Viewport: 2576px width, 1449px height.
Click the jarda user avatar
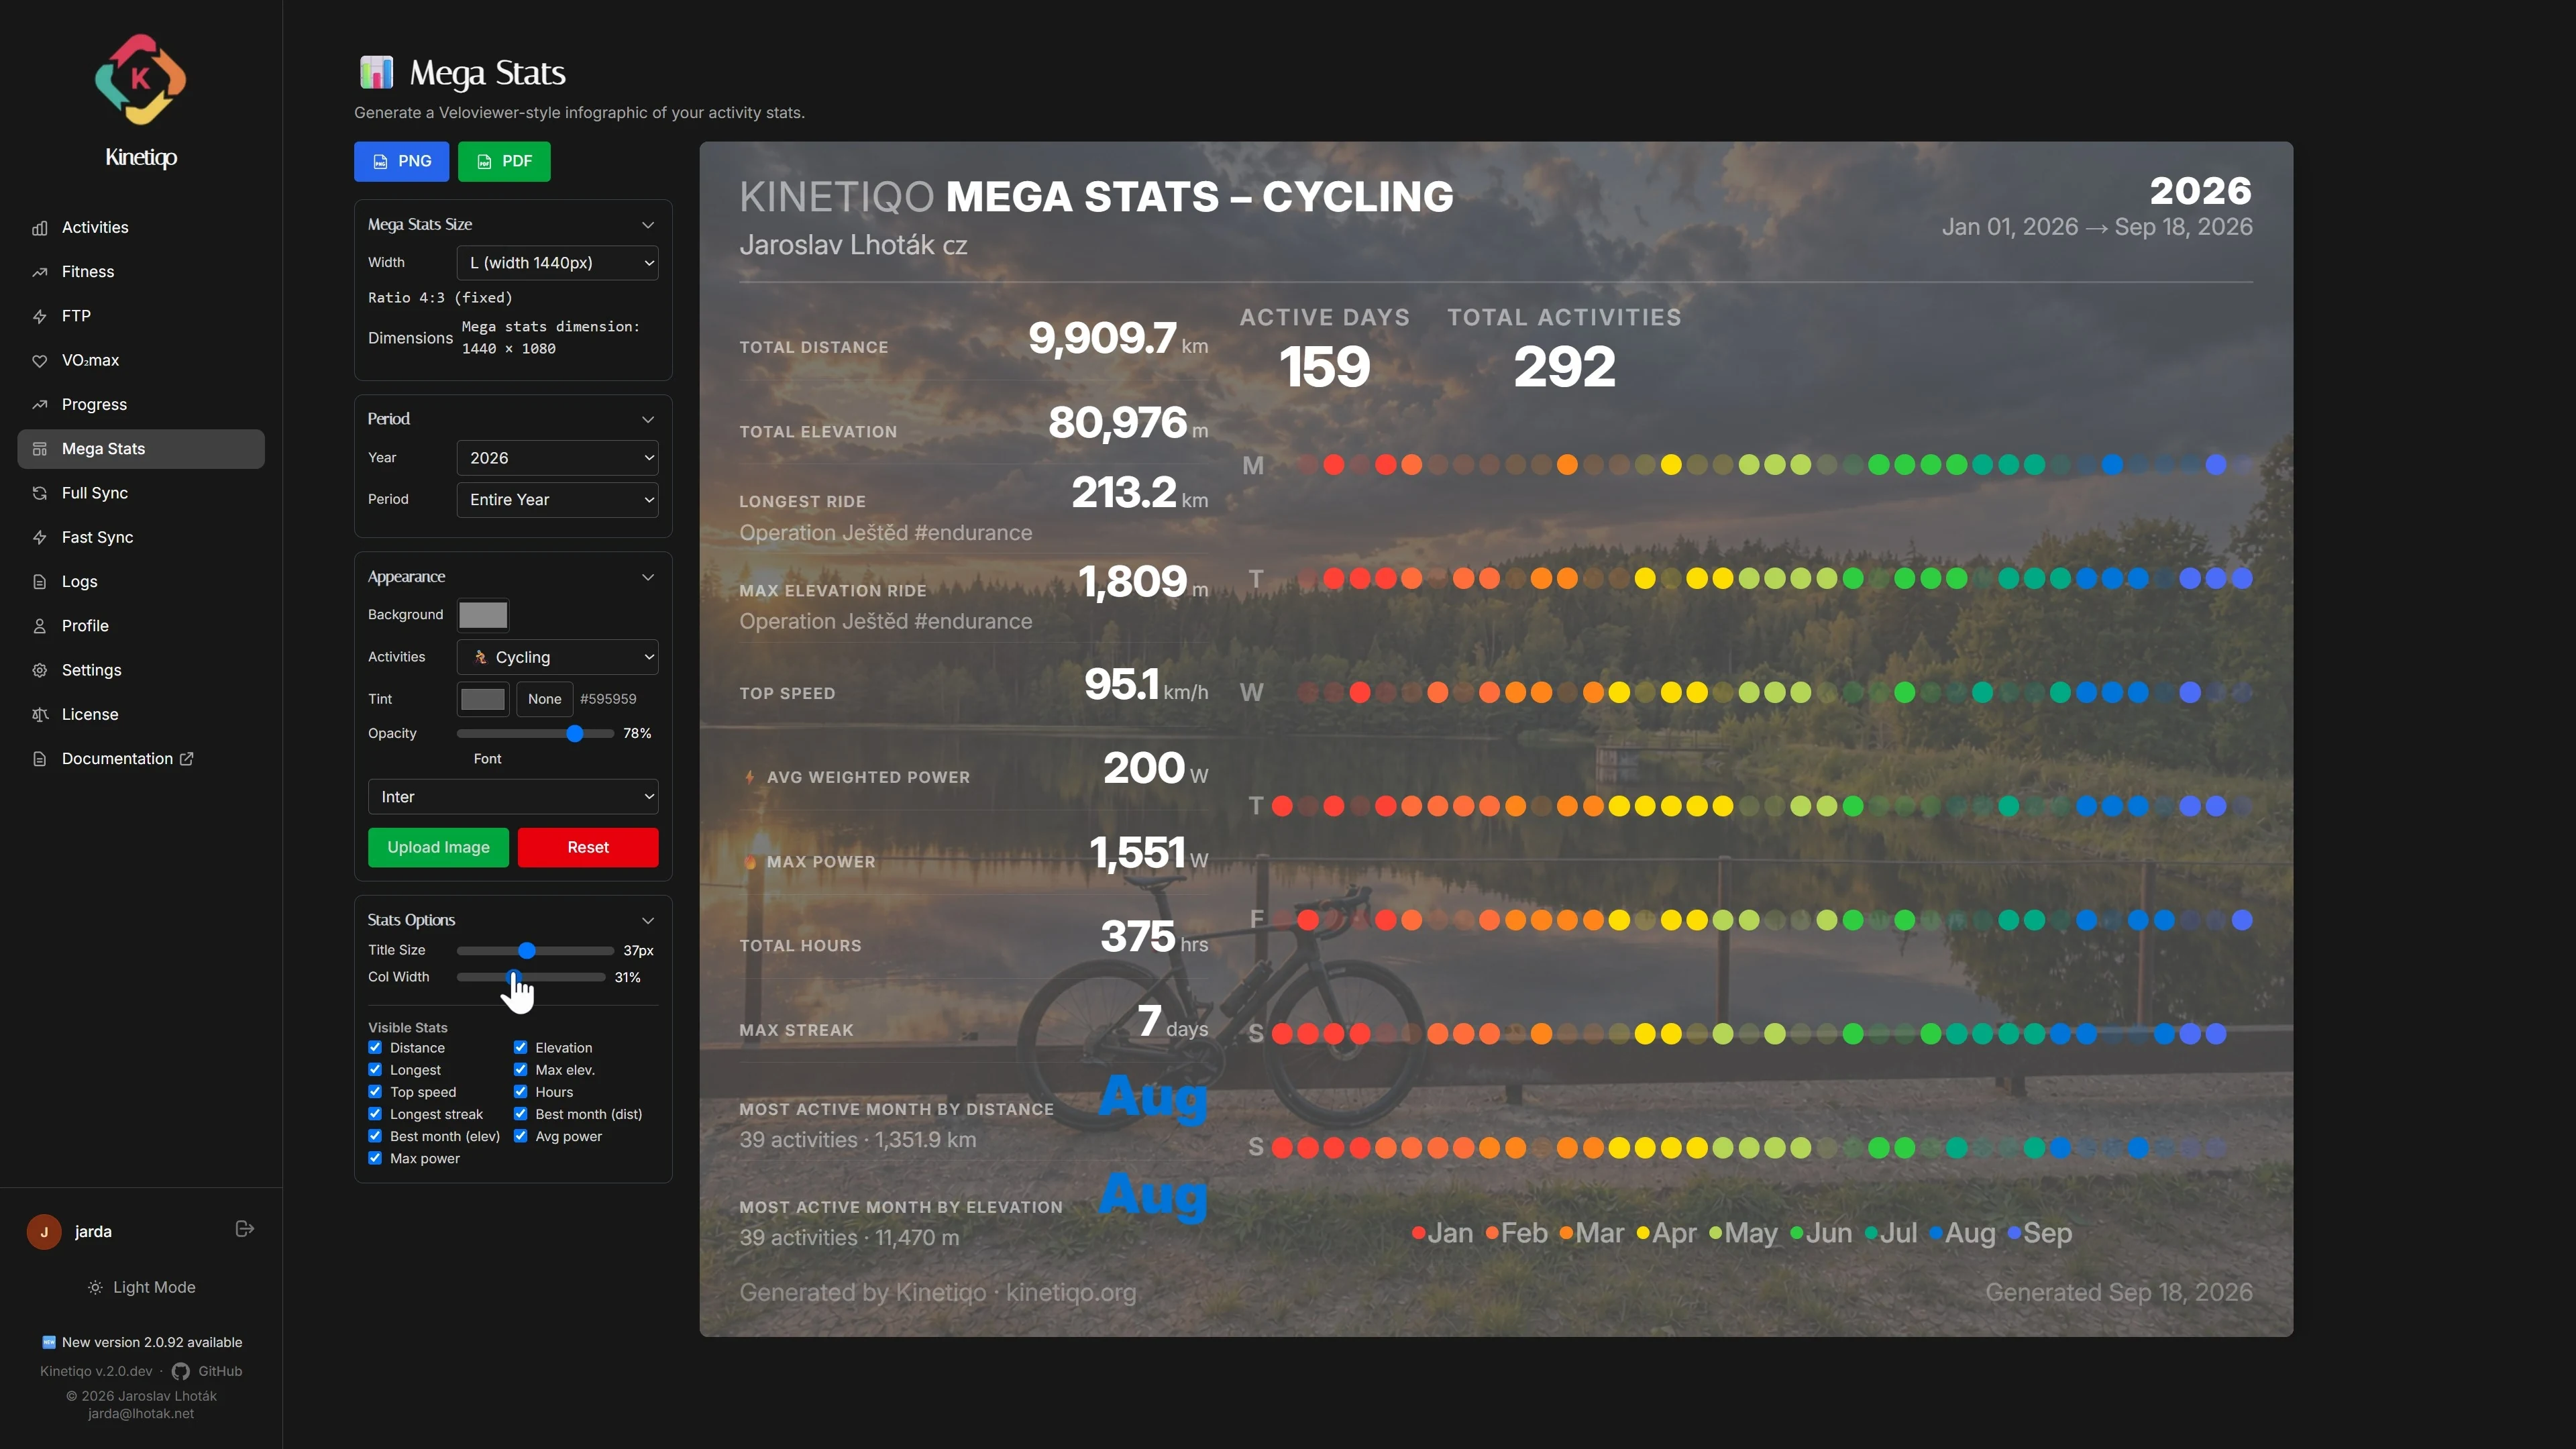click(44, 1232)
